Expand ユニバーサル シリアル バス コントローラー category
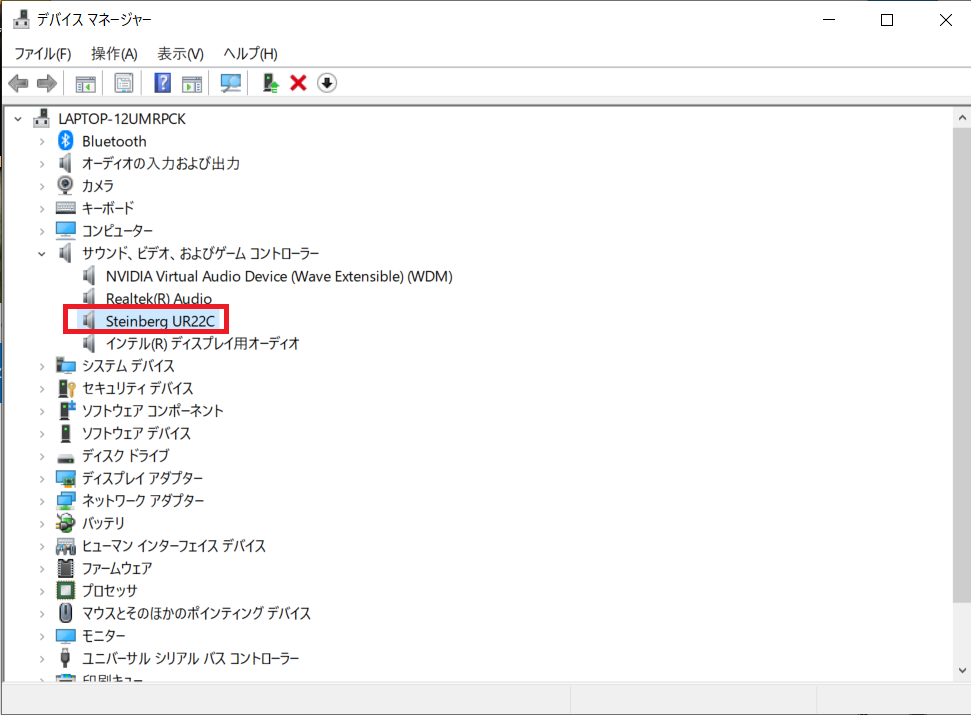 click(x=42, y=659)
